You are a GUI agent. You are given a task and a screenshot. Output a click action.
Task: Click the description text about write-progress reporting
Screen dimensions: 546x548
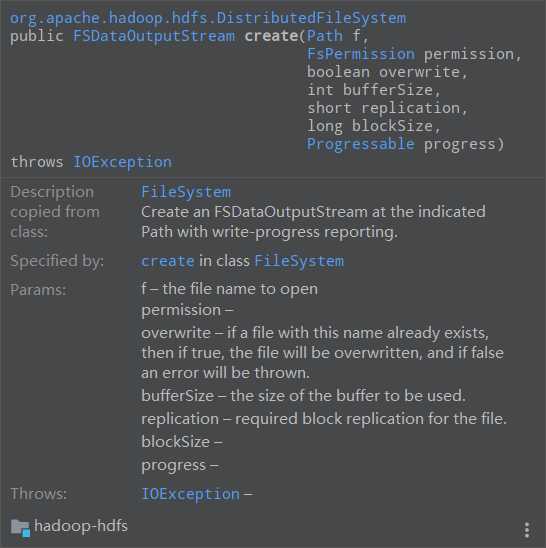coord(313,222)
